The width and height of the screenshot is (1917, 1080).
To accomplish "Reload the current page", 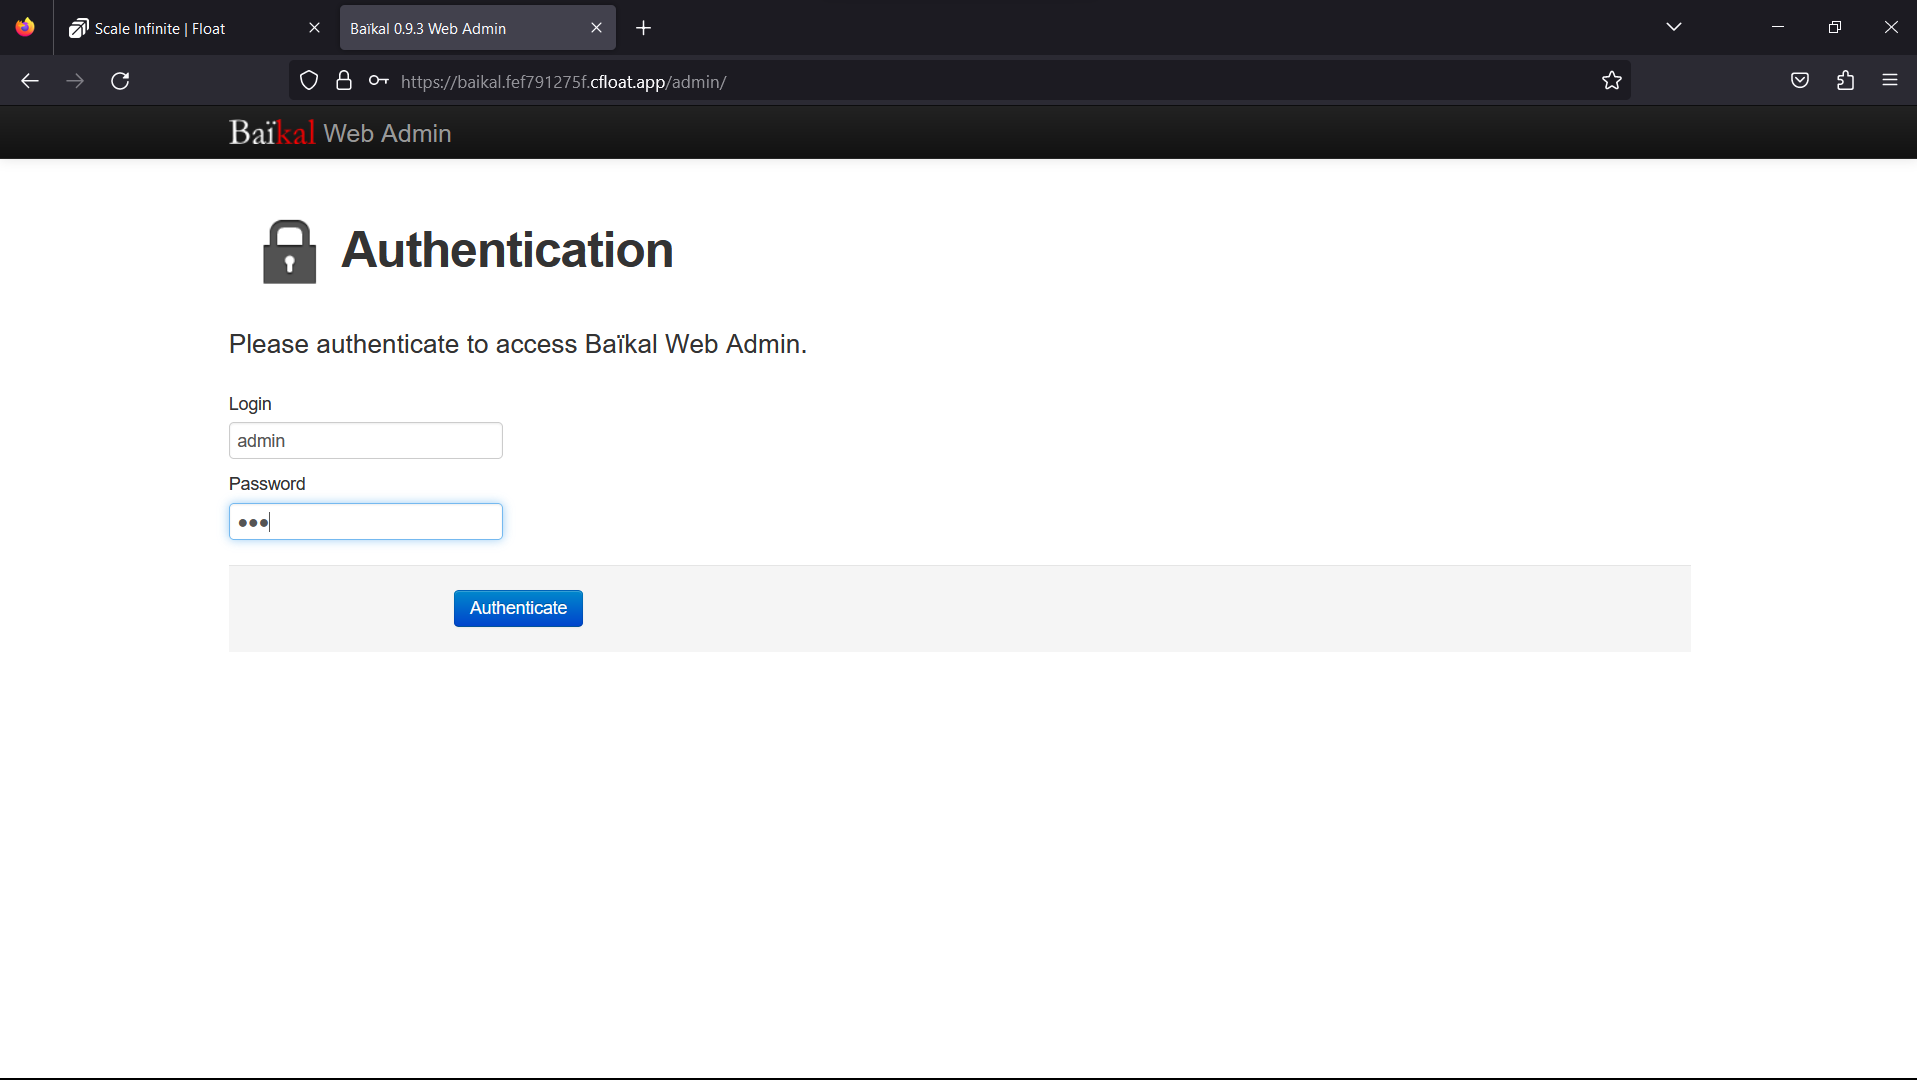I will (x=120, y=81).
